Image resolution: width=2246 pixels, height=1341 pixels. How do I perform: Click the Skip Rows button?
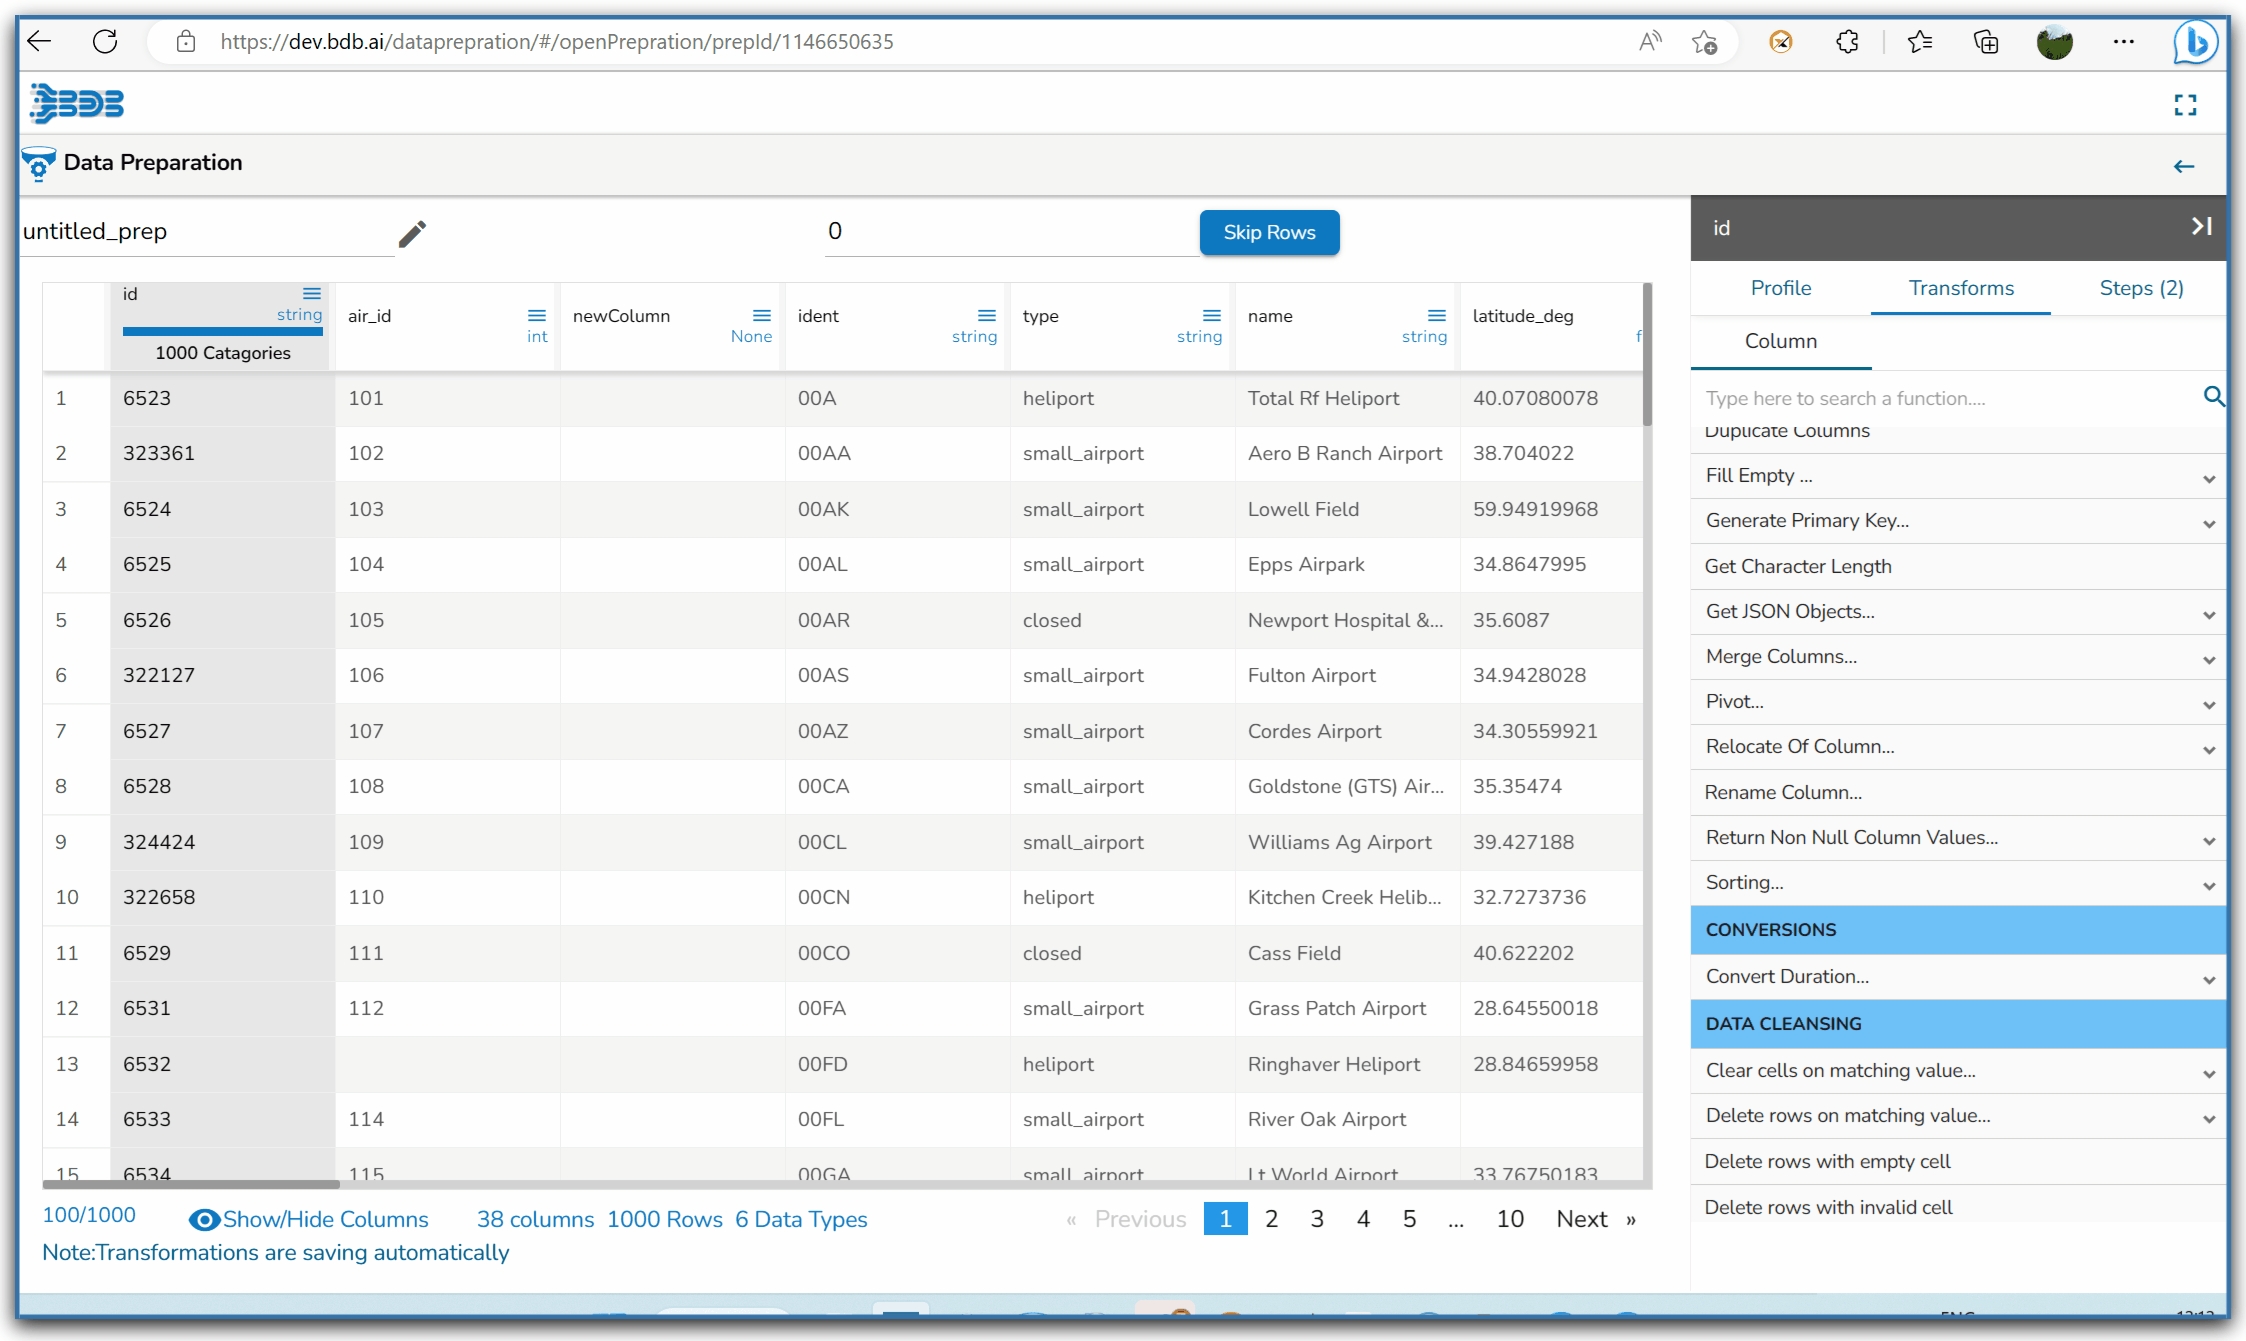pos(1268,232)
